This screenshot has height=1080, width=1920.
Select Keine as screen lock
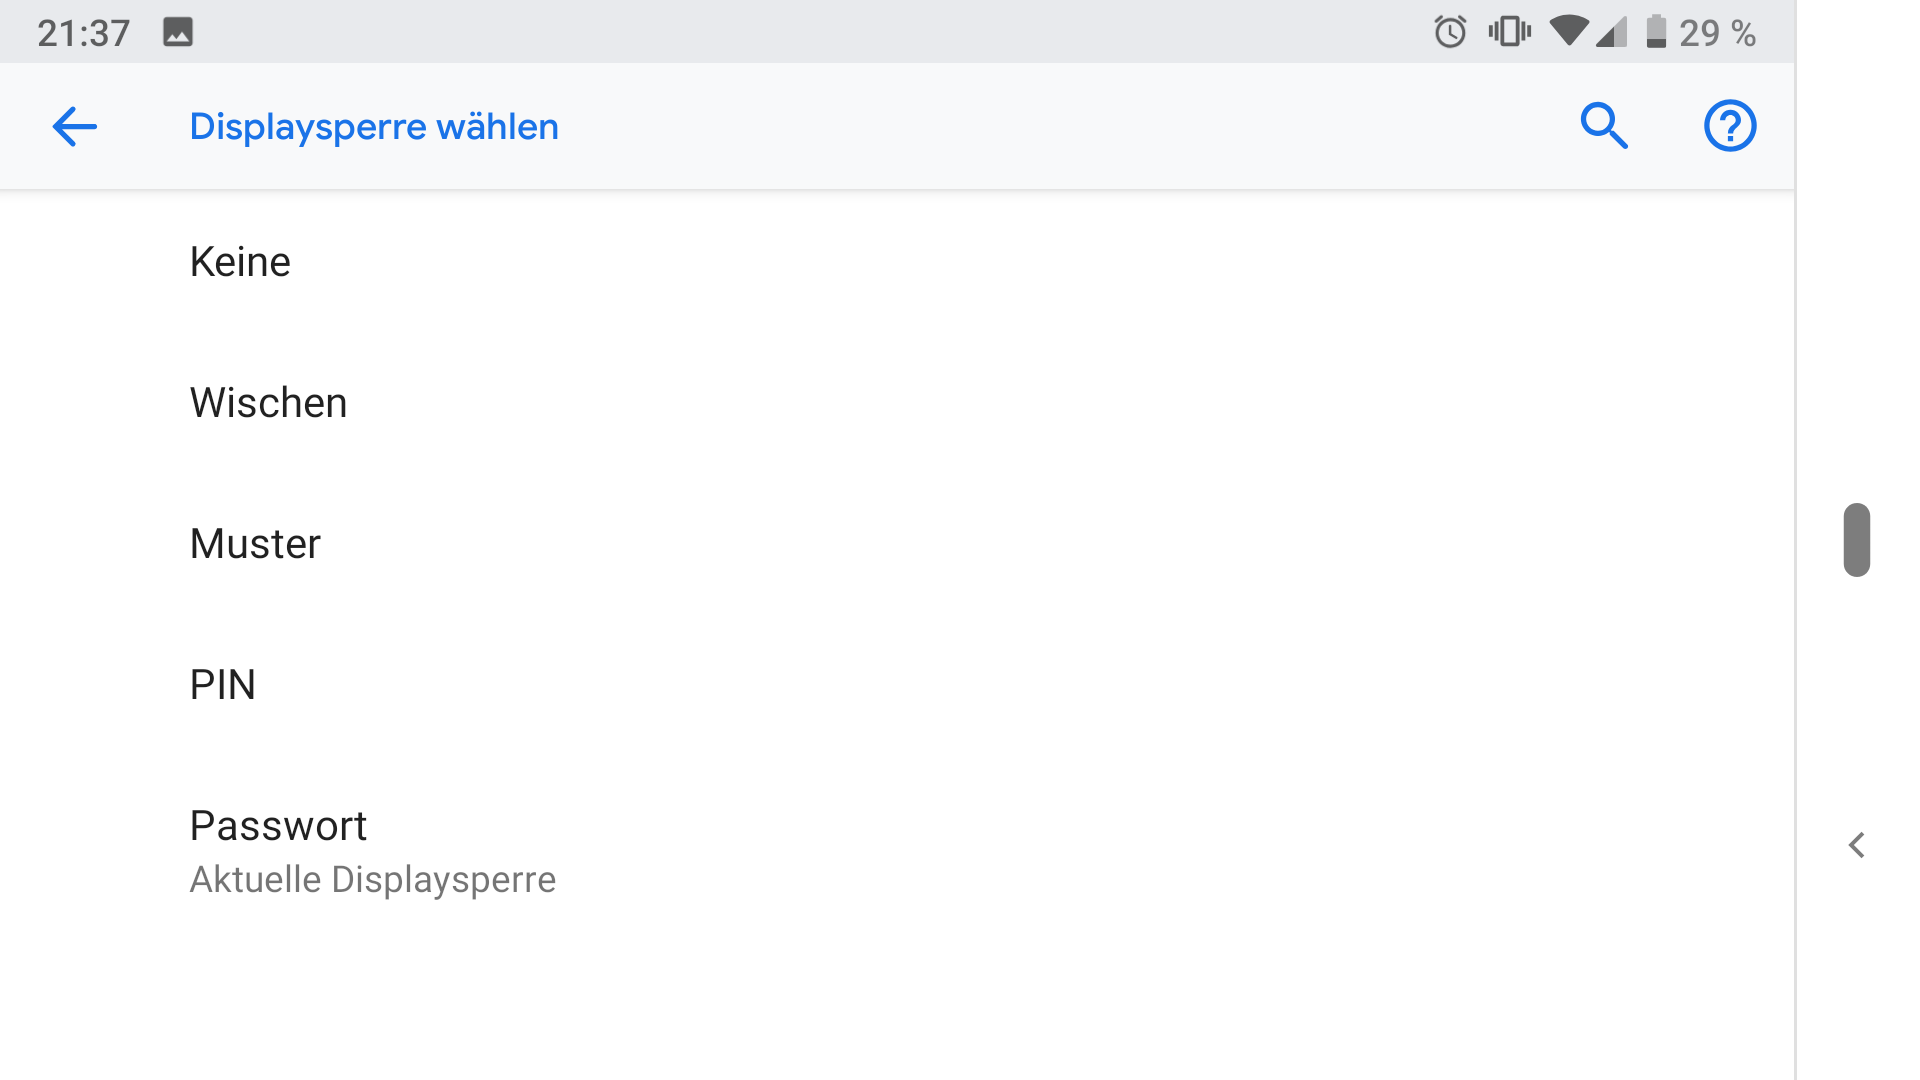[897, 262]
